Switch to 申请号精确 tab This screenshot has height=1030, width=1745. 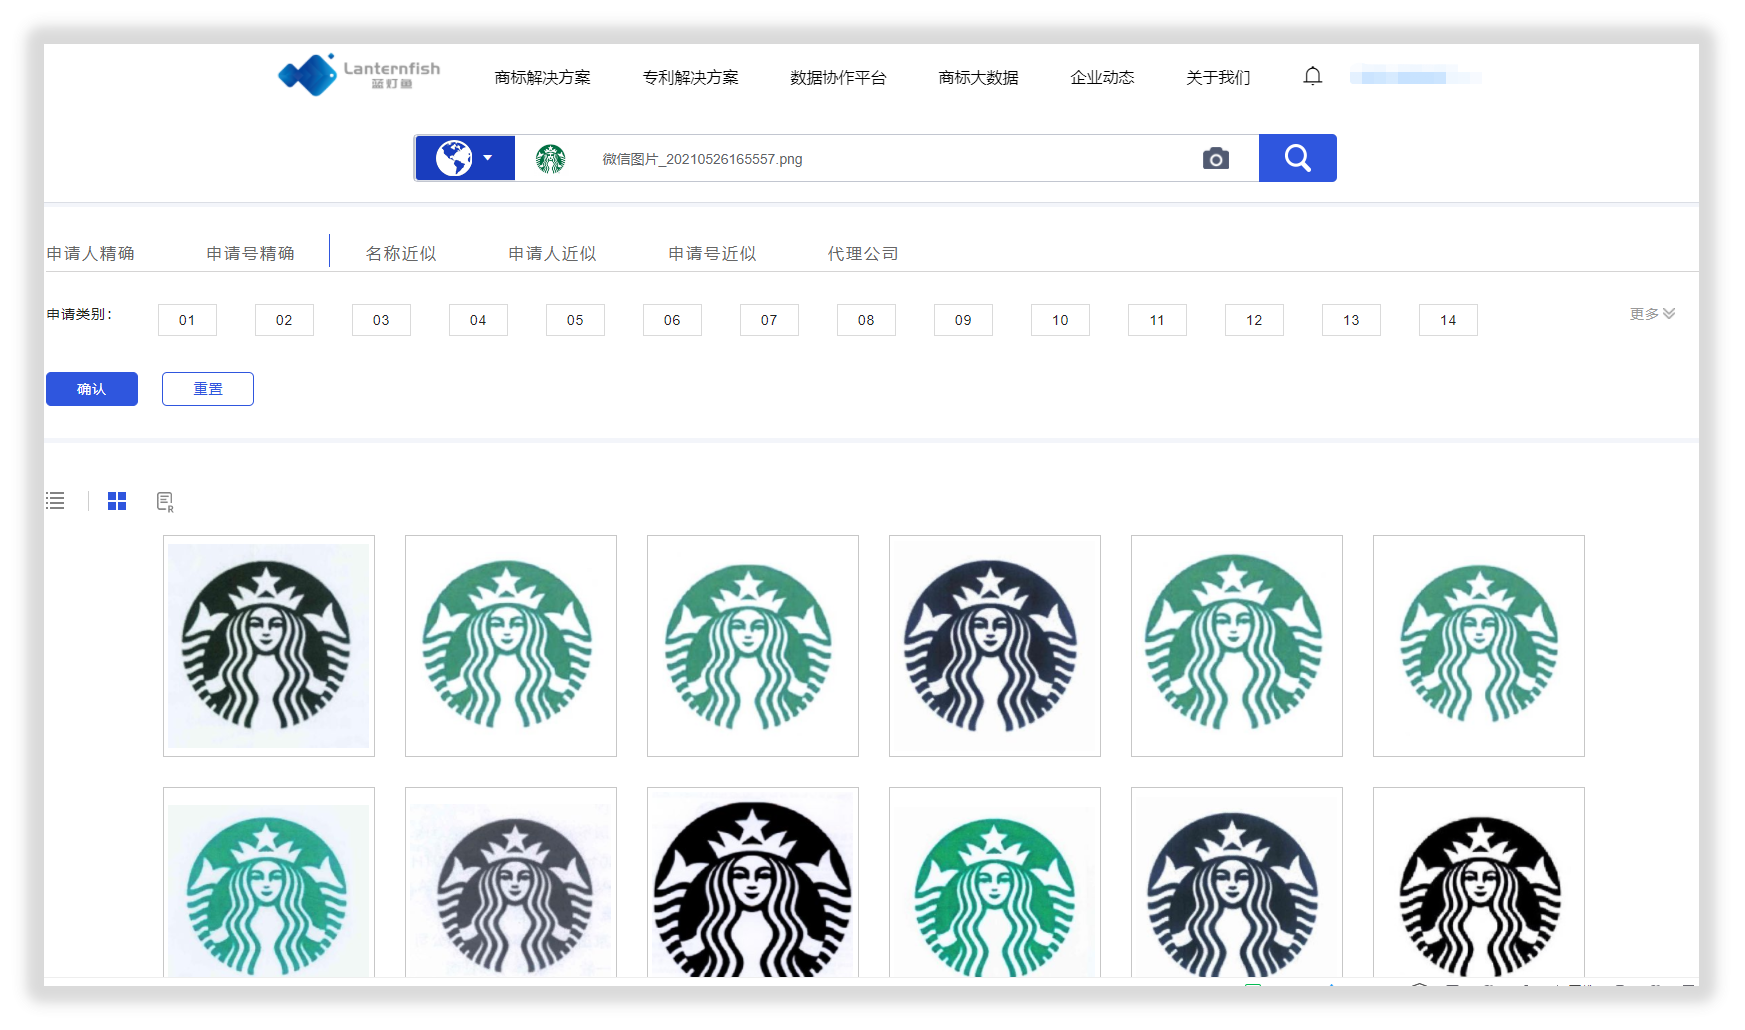[x=250, y=254]
